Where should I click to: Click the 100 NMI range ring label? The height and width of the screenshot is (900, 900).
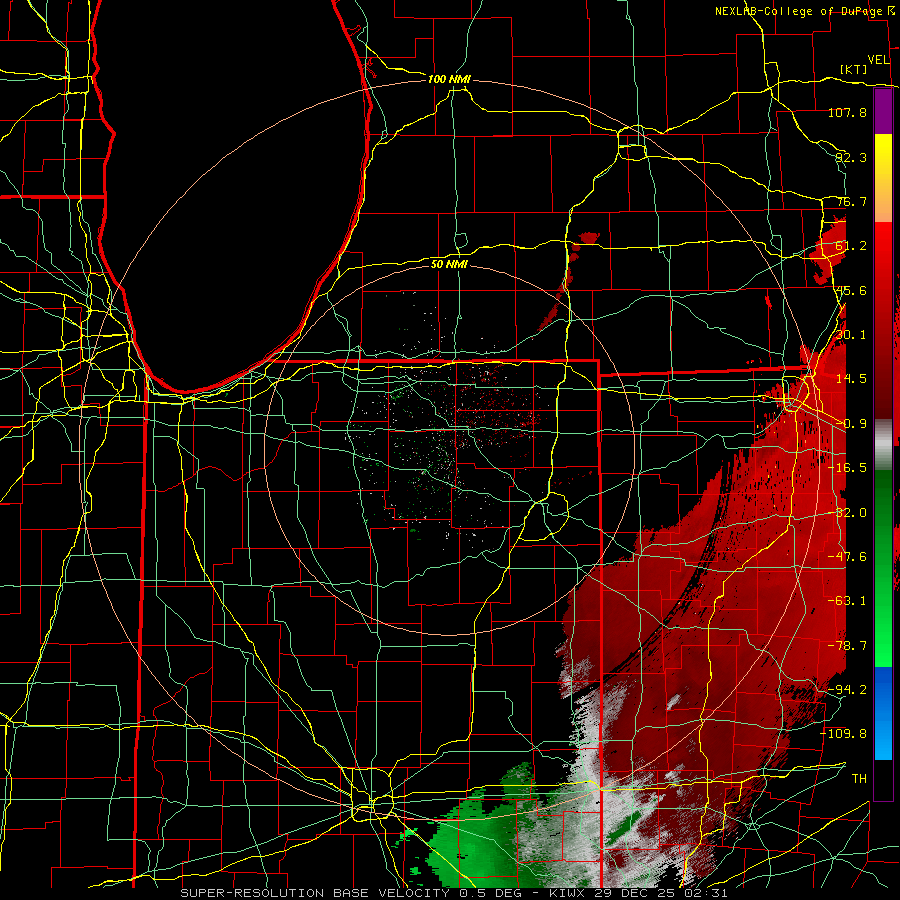[x=449, y=79]
